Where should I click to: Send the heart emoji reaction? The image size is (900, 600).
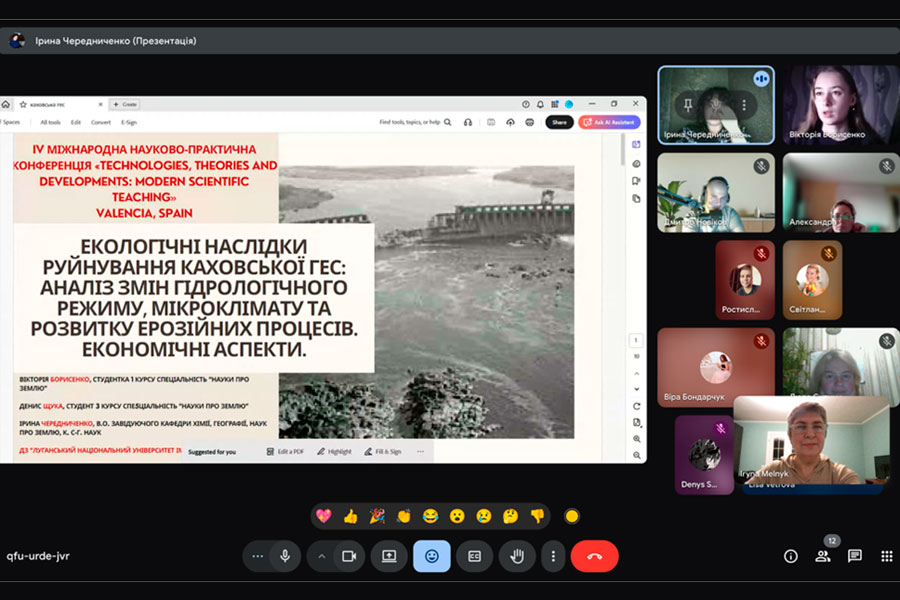pyautogui.click(x=324, y=516)
